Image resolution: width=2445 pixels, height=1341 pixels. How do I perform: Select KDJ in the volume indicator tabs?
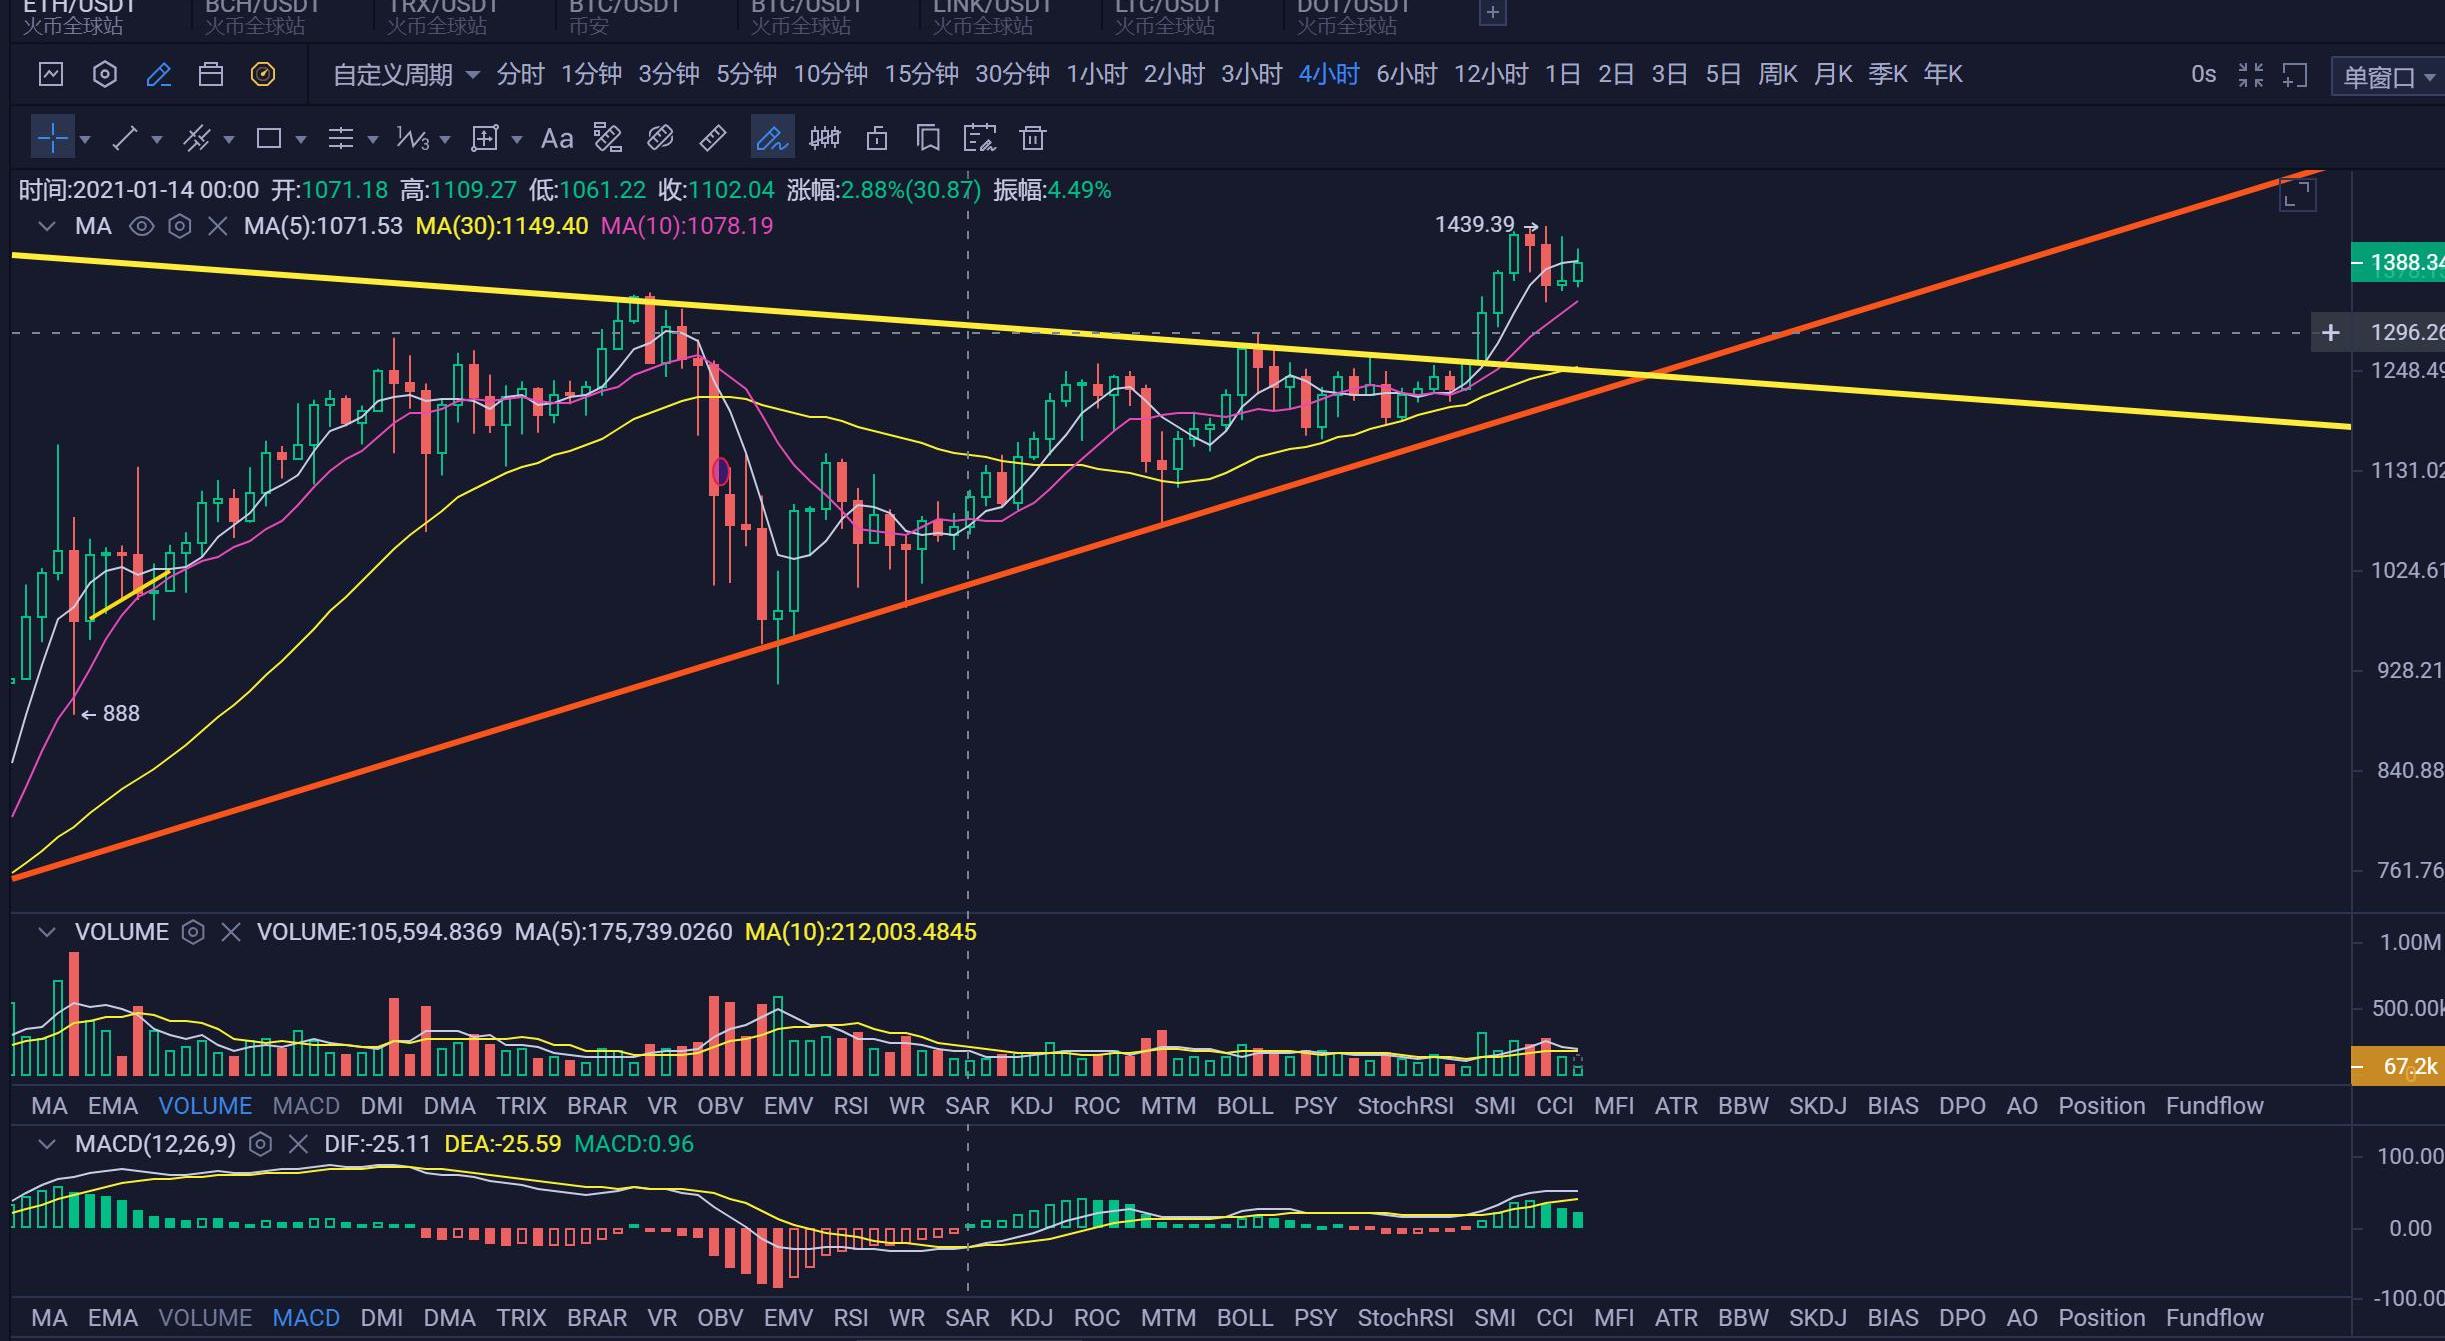click(1030, 1106)
